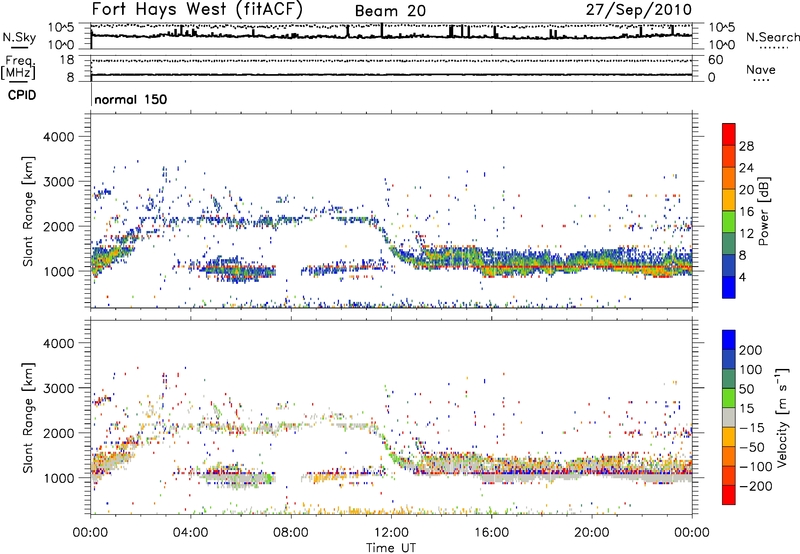The height and width of the screenshot is (554, 800).
Task: Click the 4000 tick of the velocity panel
Action: pos(58,343)
